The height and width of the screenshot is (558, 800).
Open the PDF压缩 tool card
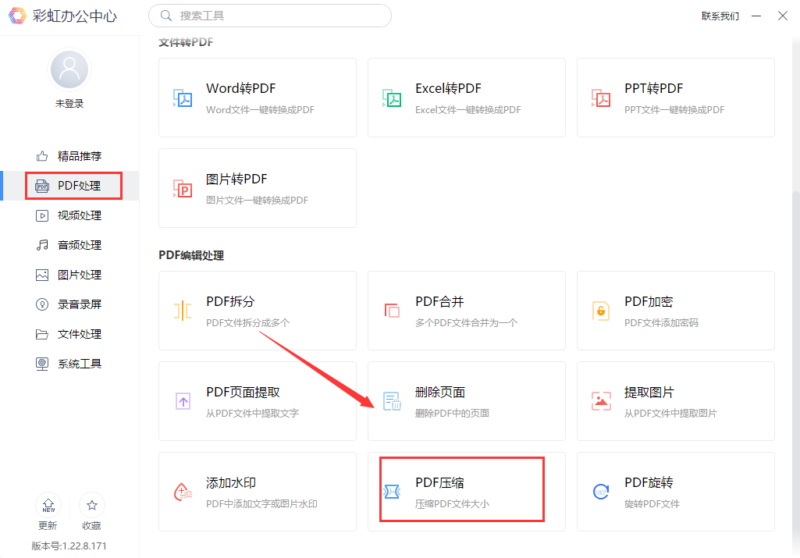tap(466, 492)
